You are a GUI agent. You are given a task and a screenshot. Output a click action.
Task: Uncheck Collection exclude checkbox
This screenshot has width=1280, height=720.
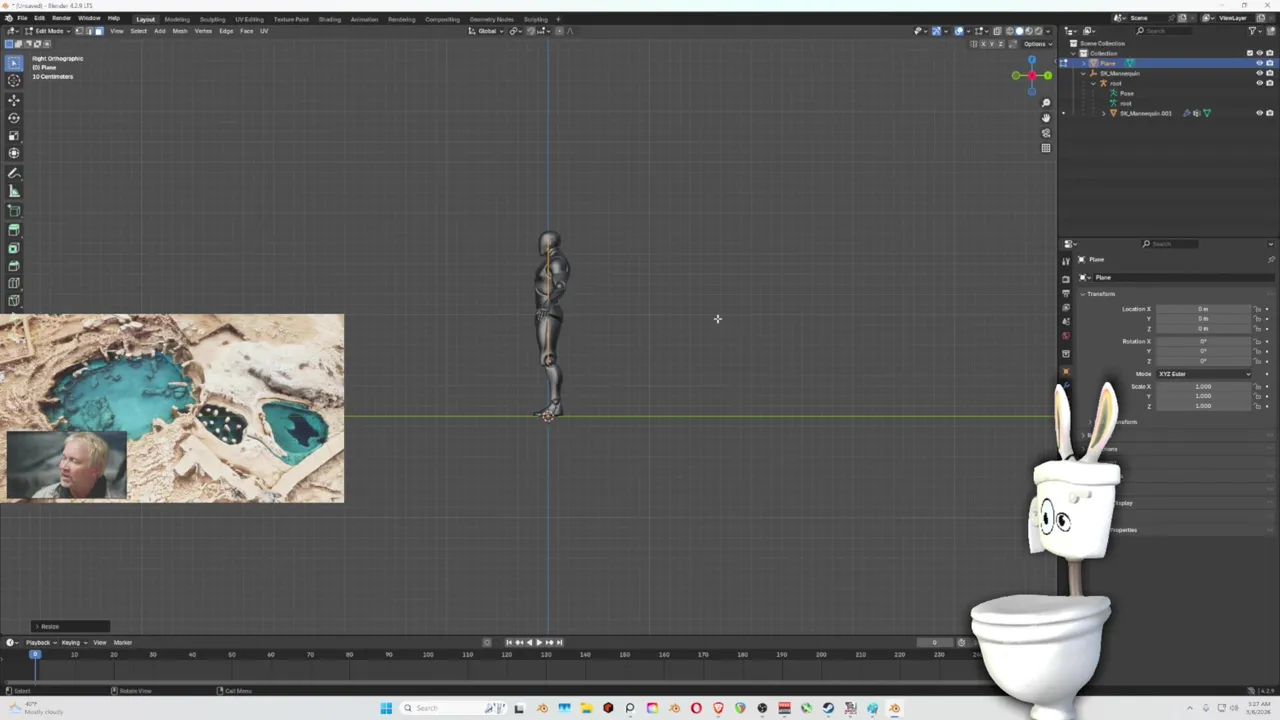(x=1249, y=53)
